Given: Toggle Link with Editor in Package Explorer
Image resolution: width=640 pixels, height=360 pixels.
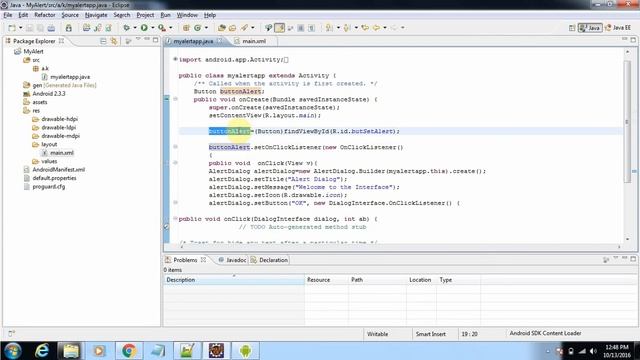Looking at the screenshot, I should [113, 41].
